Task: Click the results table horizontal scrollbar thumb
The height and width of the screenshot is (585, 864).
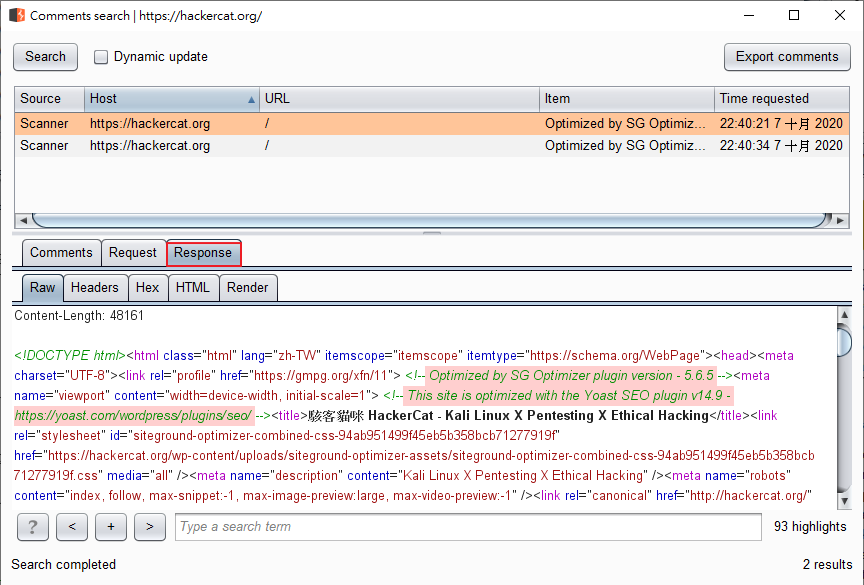Action: (431, 220)
